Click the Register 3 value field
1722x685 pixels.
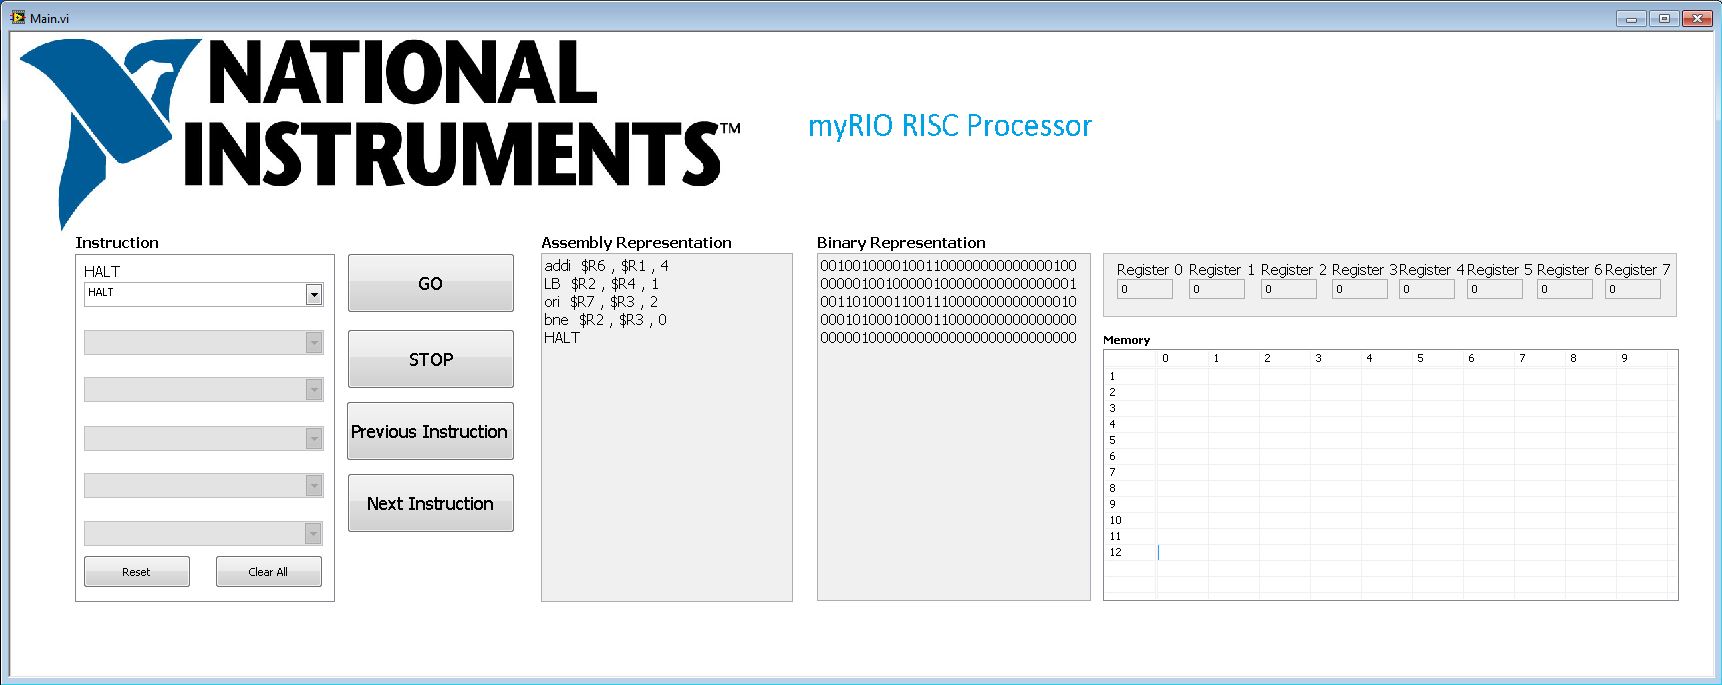(x=1359, y=289)
